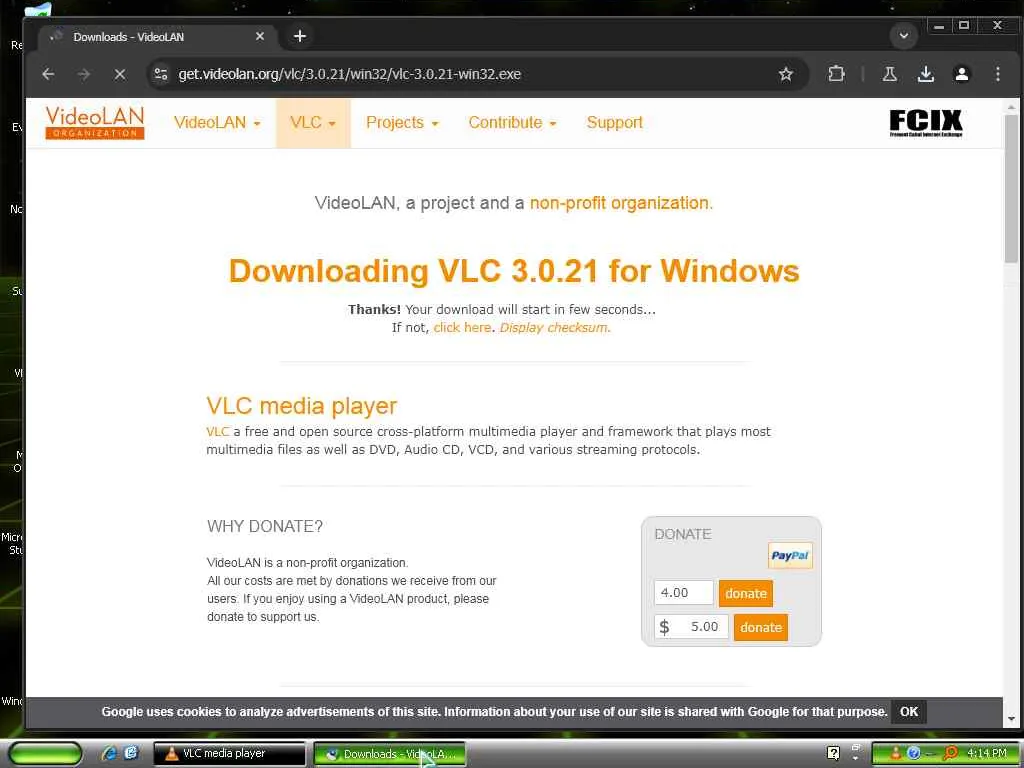
Task: Select Downloads - VideoLAN taskbar button
Action: [x=390, y=754]
